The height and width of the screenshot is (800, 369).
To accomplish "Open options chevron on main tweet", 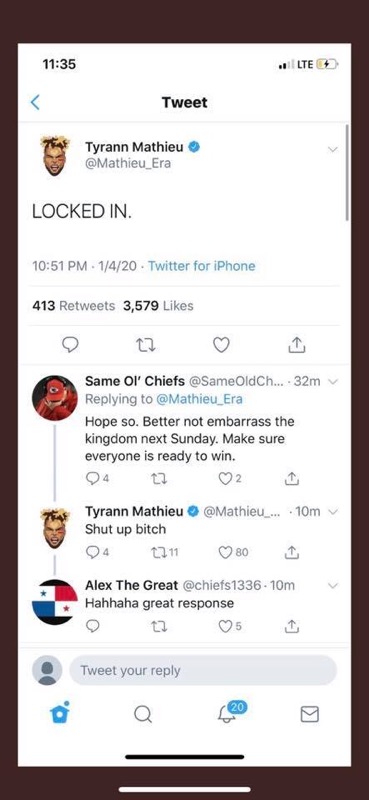I will (x=333, y=149).
